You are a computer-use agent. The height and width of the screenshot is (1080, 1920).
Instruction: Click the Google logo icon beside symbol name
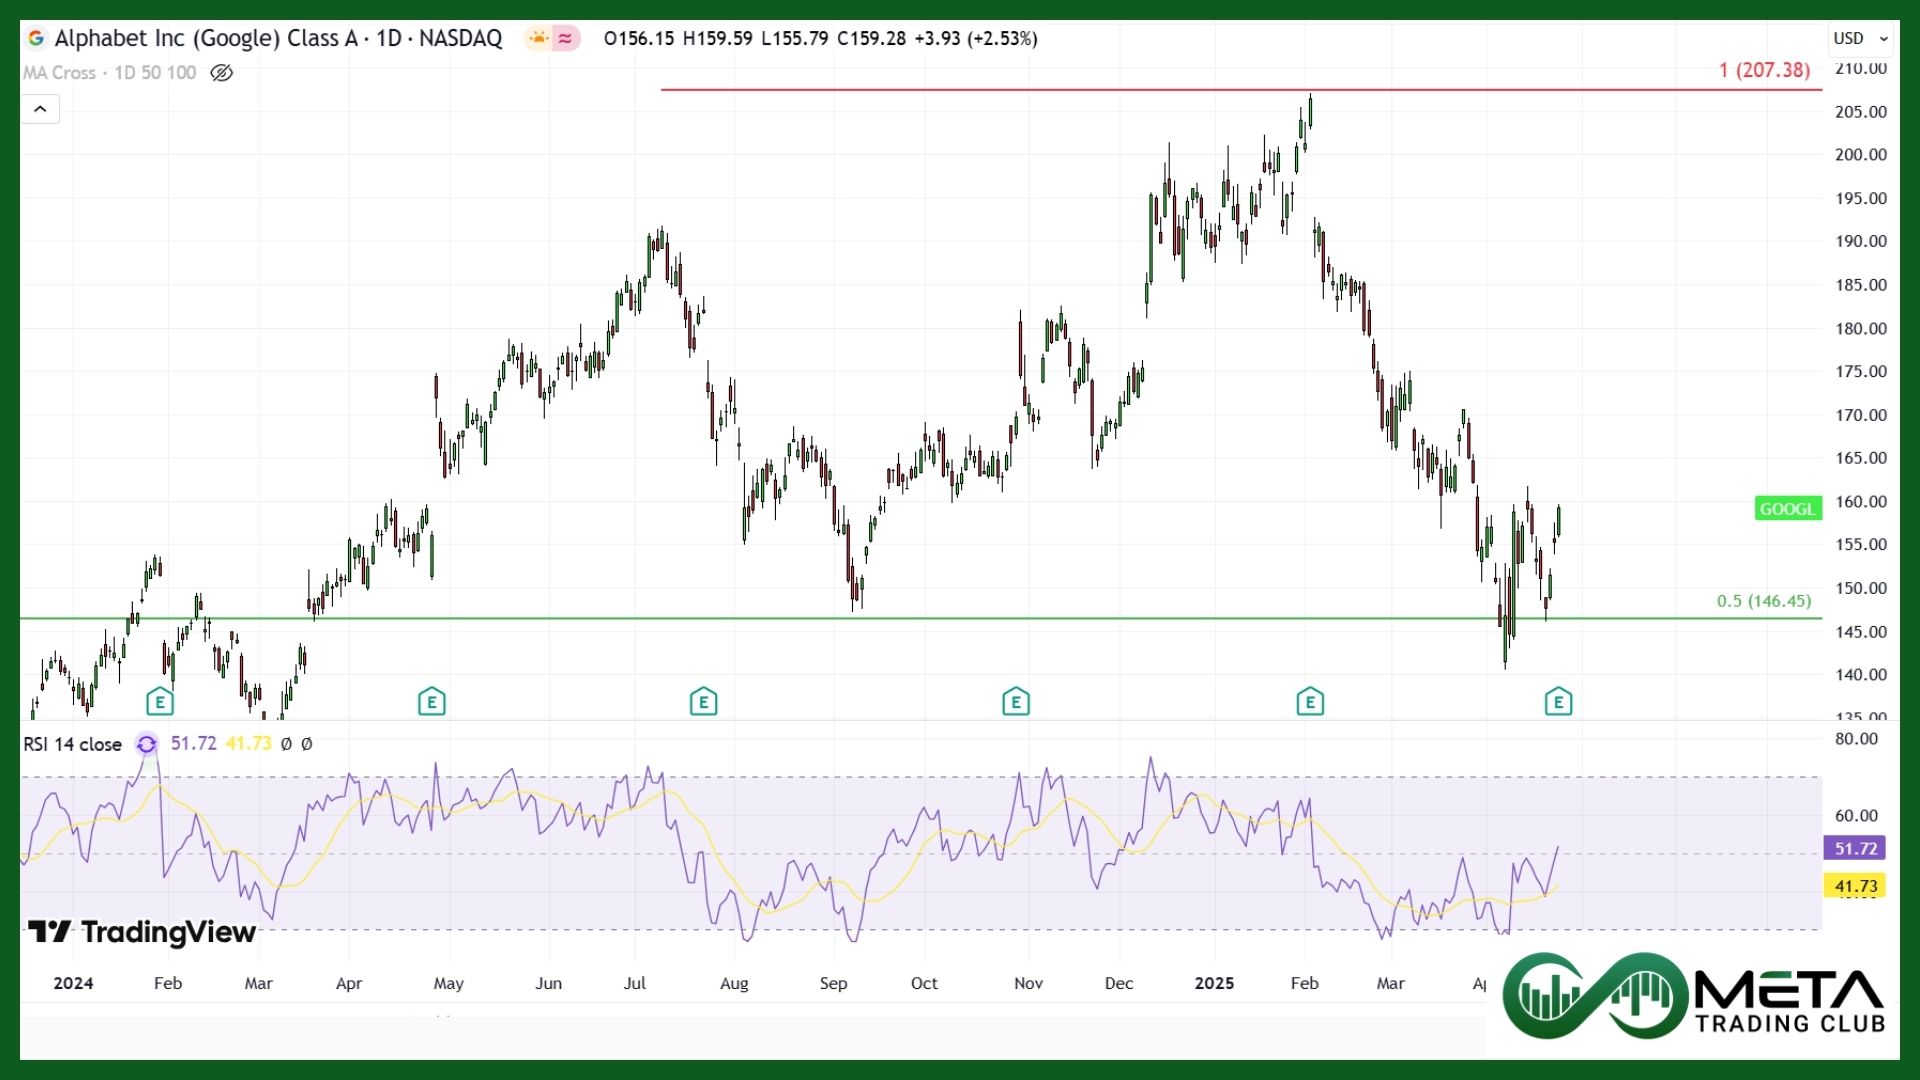tap(36, 38)
